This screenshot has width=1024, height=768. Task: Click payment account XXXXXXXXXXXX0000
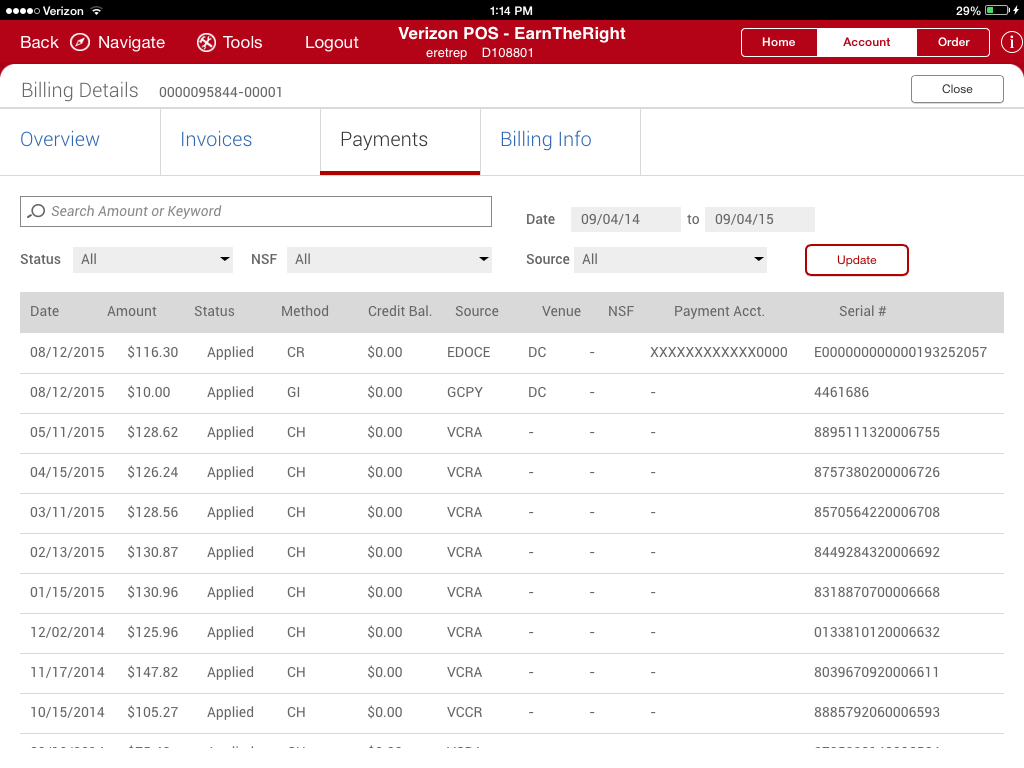pos(719,353)
